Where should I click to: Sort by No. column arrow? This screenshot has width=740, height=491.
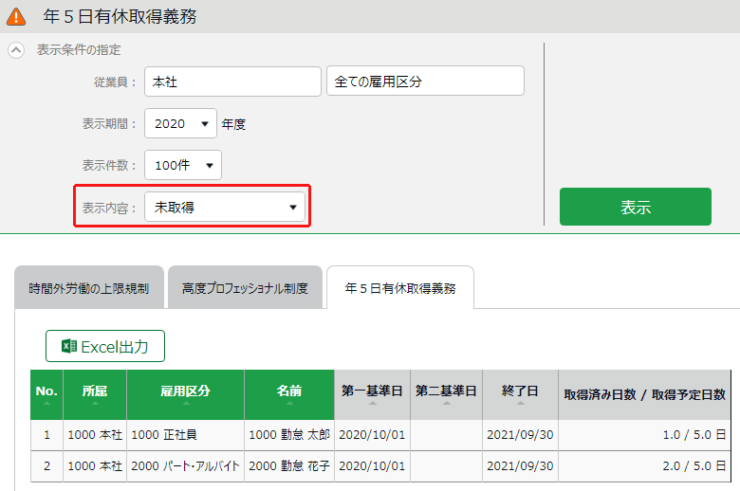click(x=47, y=403)
